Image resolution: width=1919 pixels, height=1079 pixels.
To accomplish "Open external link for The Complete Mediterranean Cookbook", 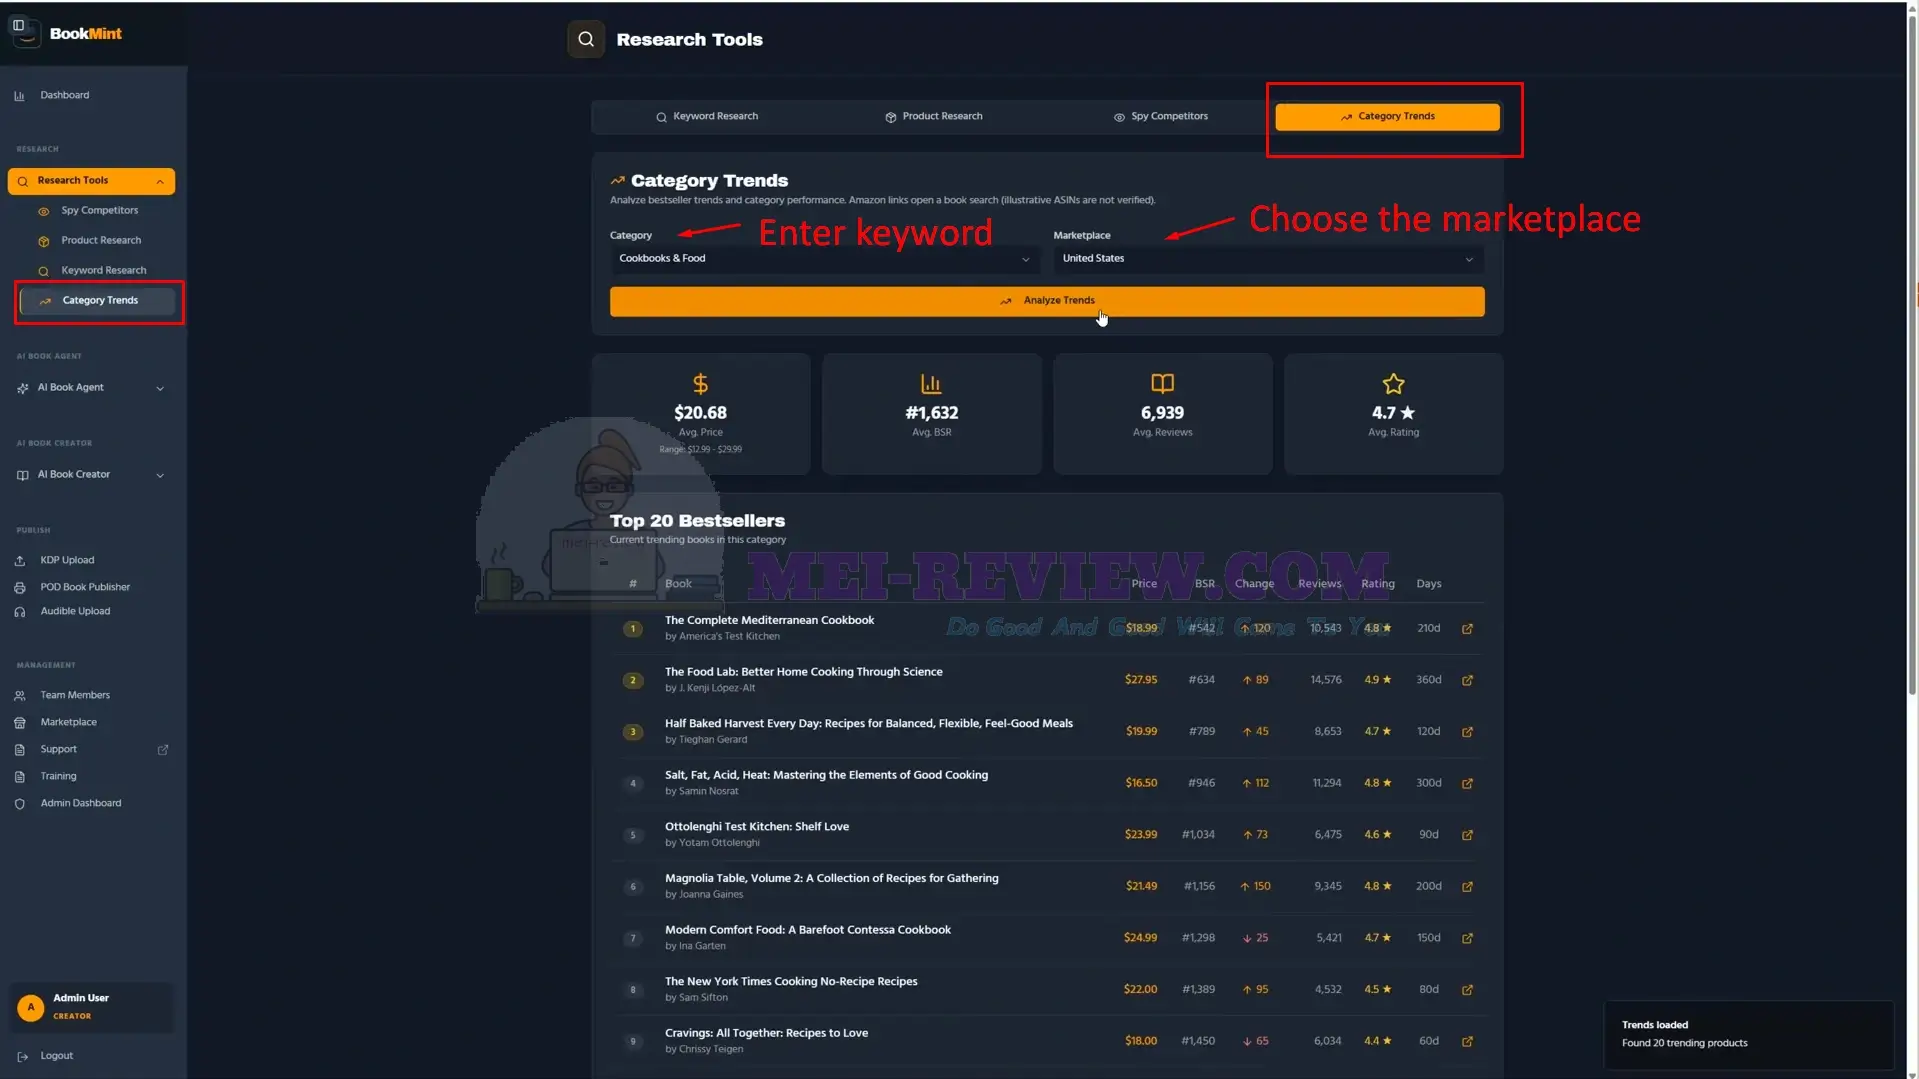I will 1467,629.
